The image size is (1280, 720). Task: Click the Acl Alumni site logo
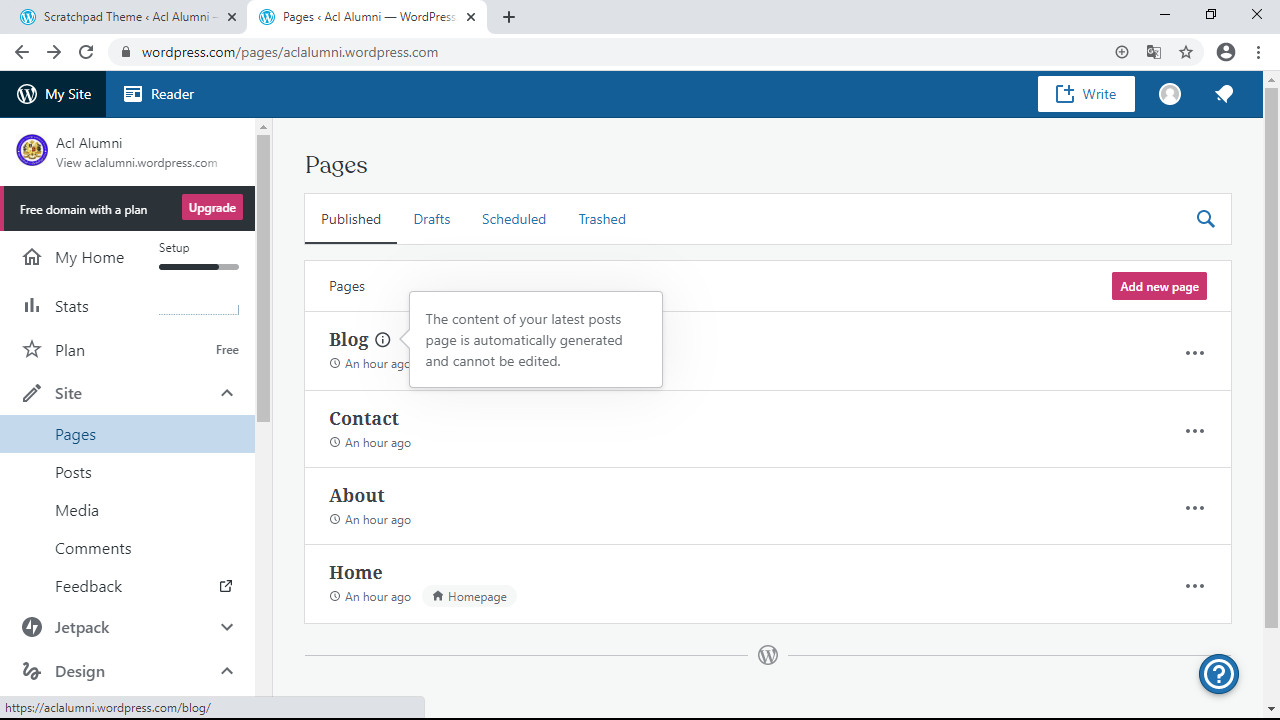tap(33, 151)
